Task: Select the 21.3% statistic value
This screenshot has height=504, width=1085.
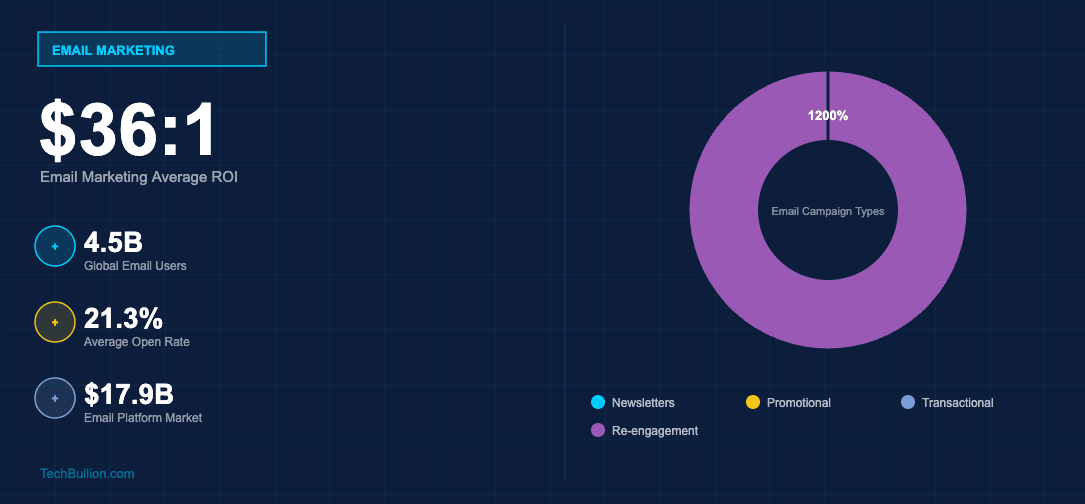Action: [x=123, y=318]
